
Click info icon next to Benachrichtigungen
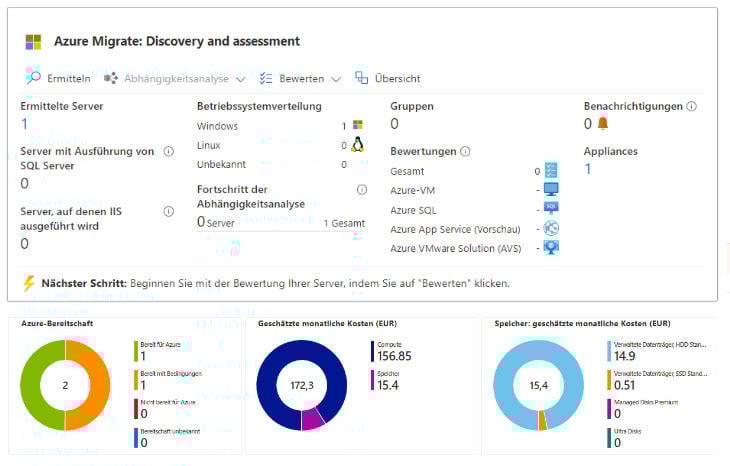click(692, 106)
